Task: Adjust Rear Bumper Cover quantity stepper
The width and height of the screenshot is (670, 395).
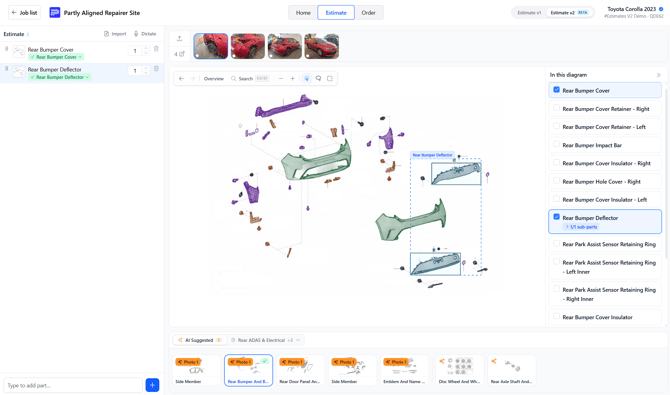Action: point(146,51)
